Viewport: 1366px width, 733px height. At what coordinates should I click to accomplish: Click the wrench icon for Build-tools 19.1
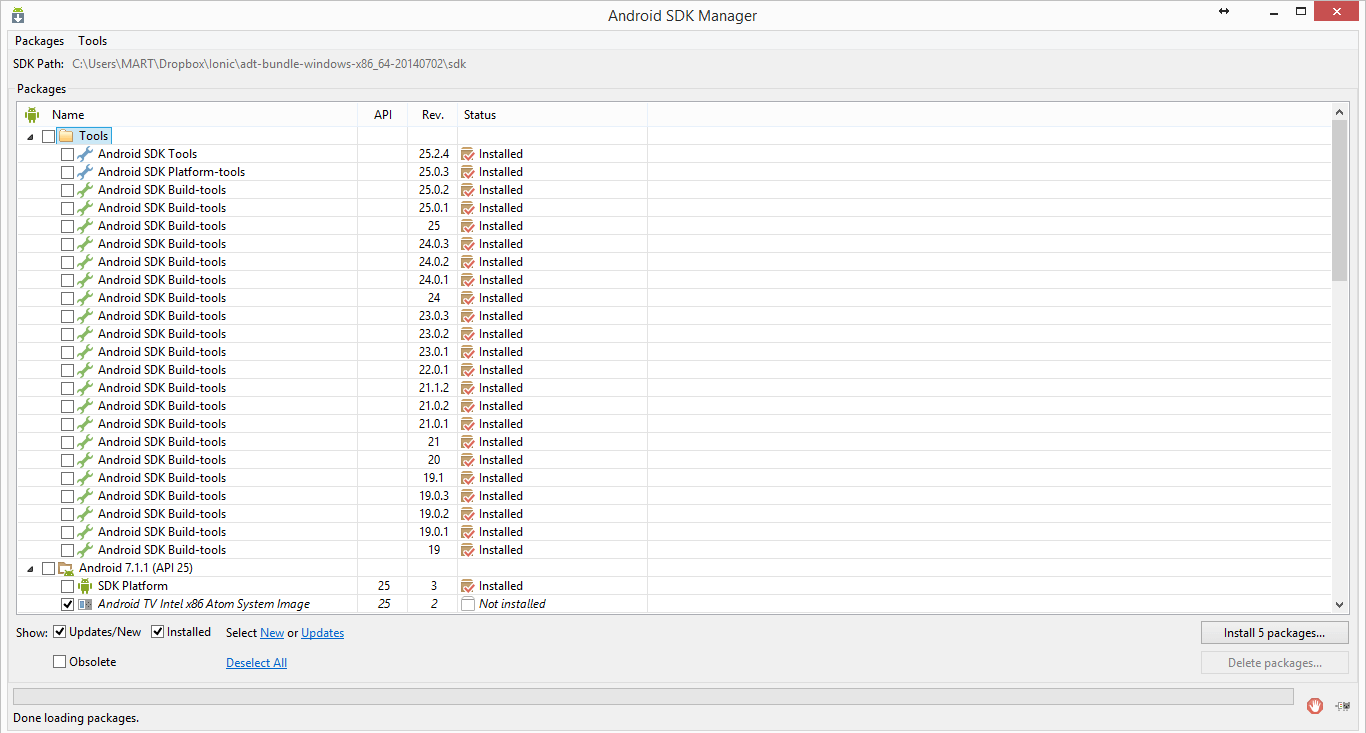[x=85, y=478]
